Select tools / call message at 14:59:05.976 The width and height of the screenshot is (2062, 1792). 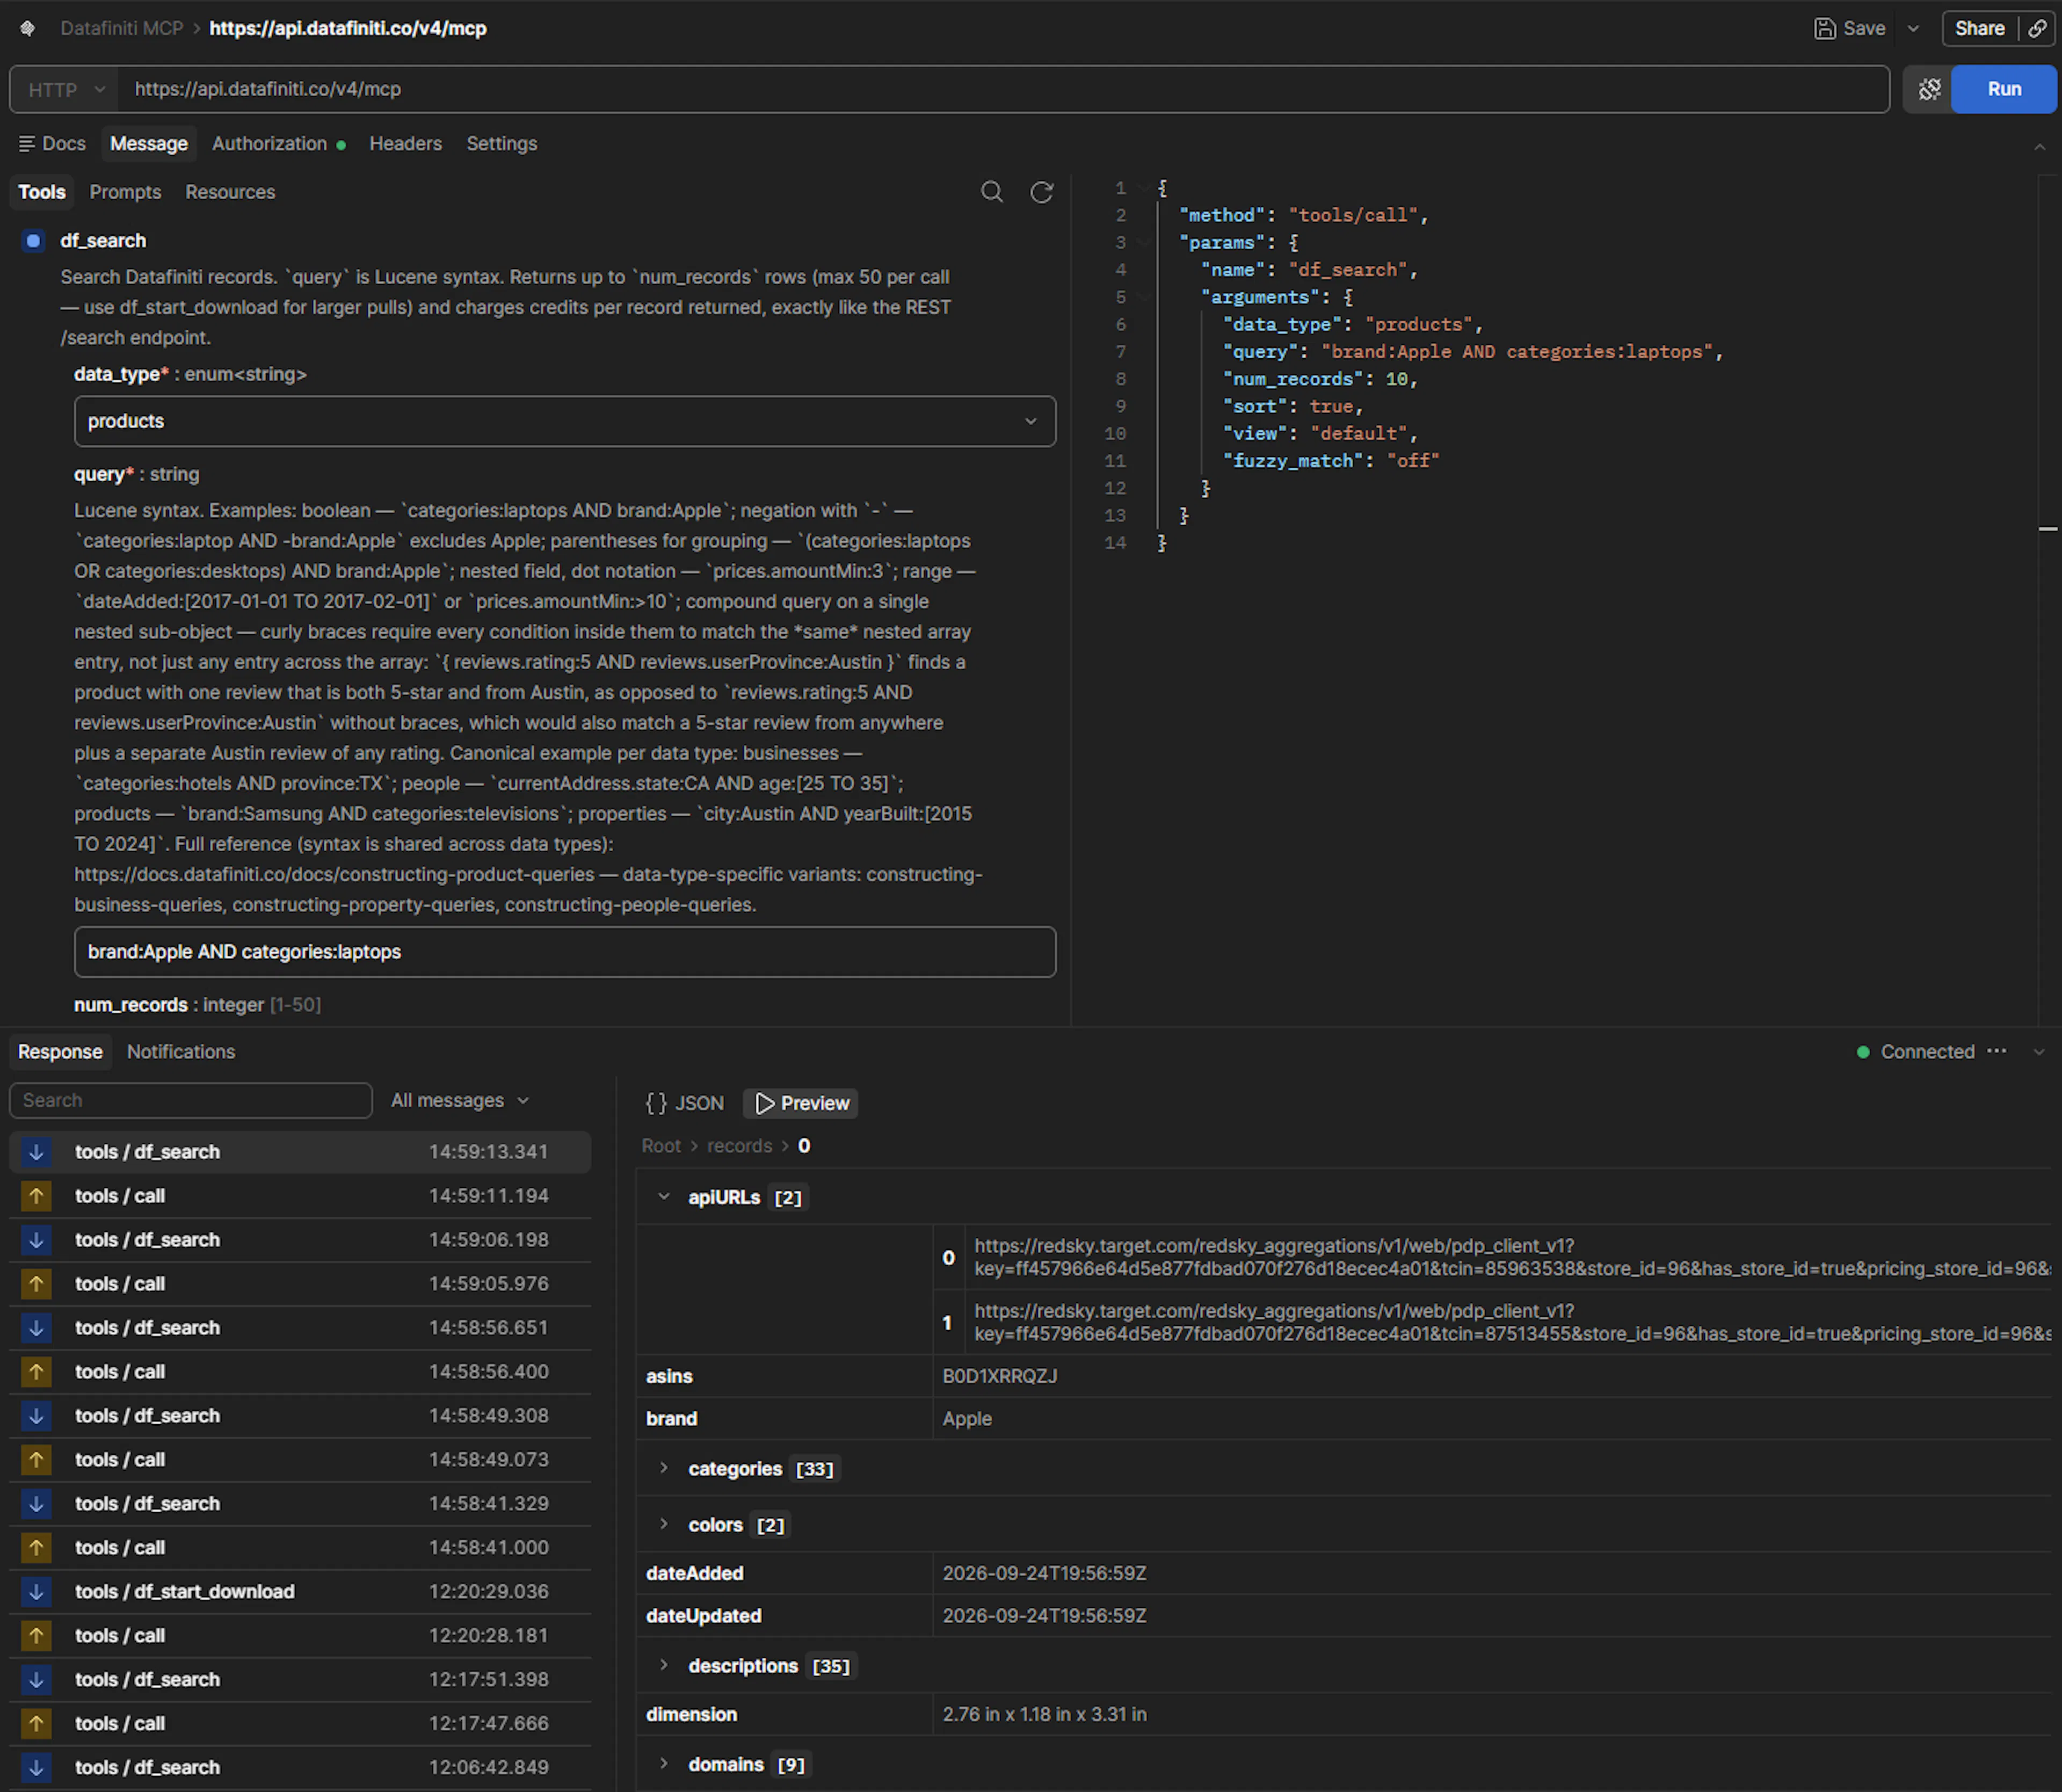click(300, 1283)
